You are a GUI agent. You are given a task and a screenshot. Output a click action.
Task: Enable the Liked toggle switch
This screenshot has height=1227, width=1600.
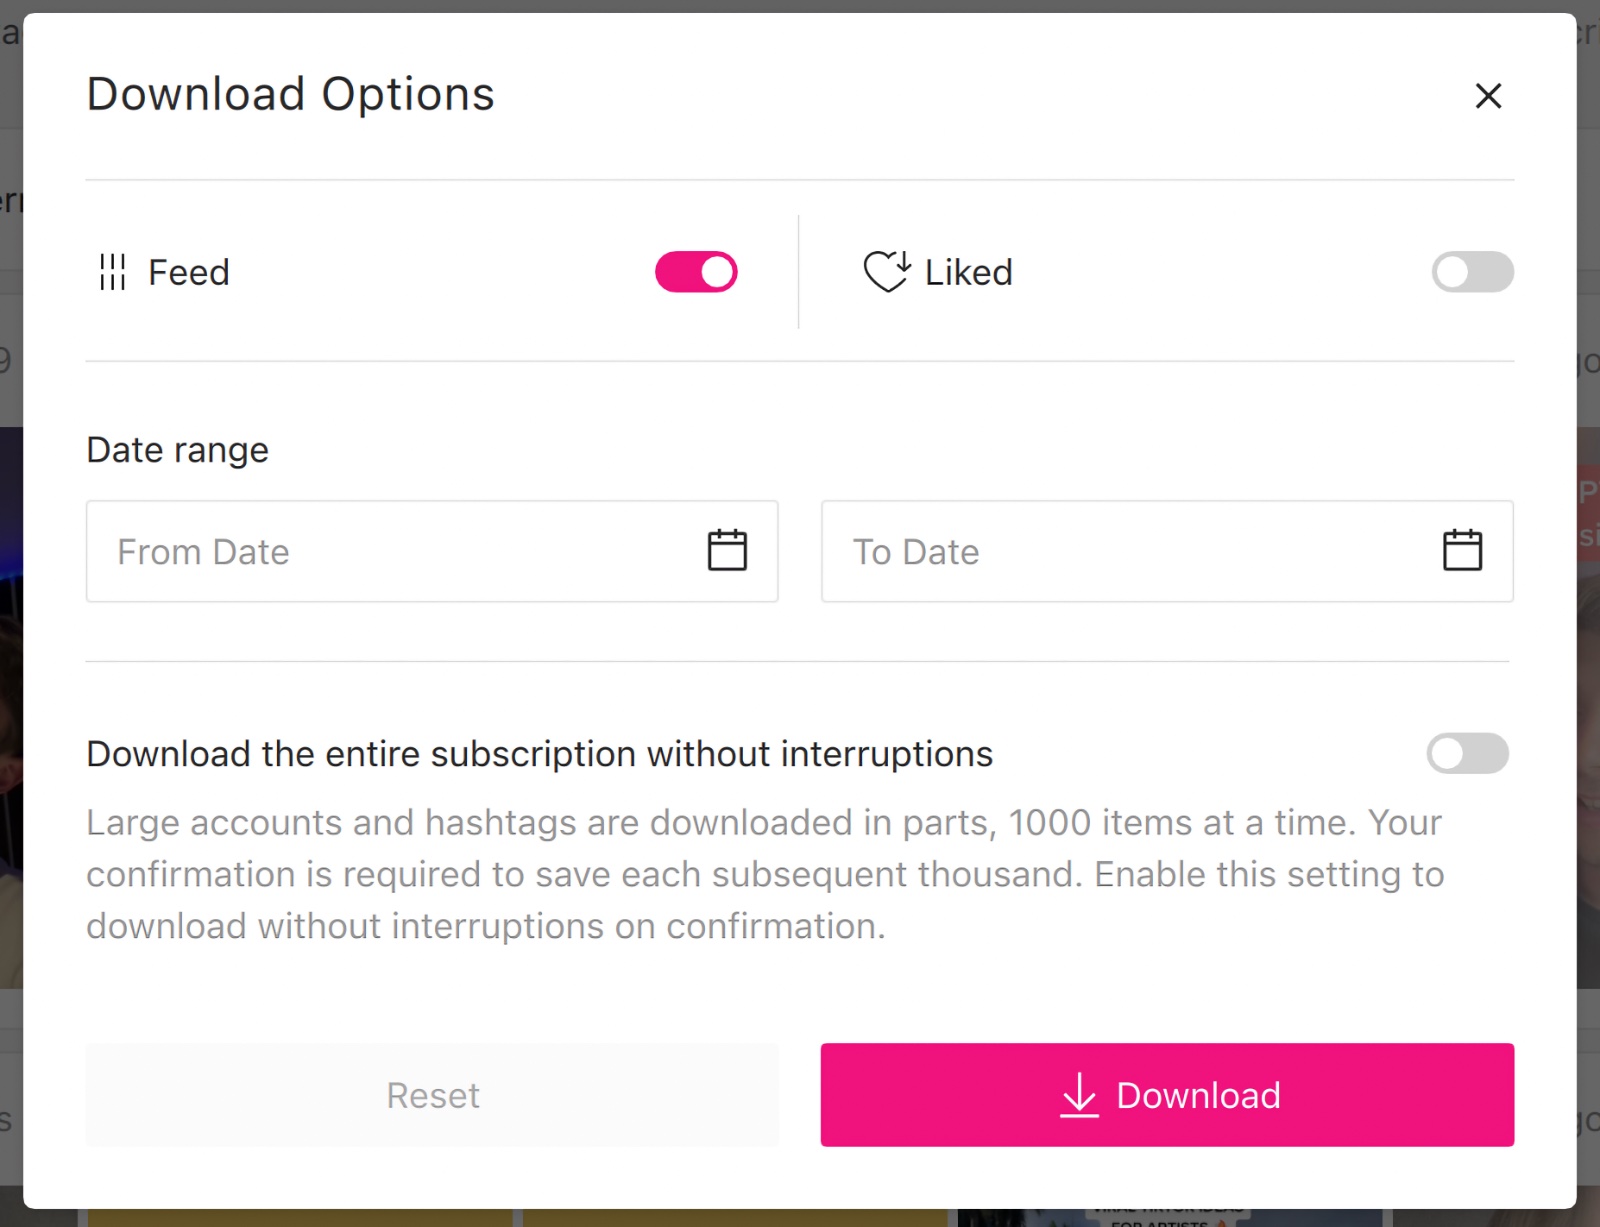pyautogui.click(x=1472, y=272)
